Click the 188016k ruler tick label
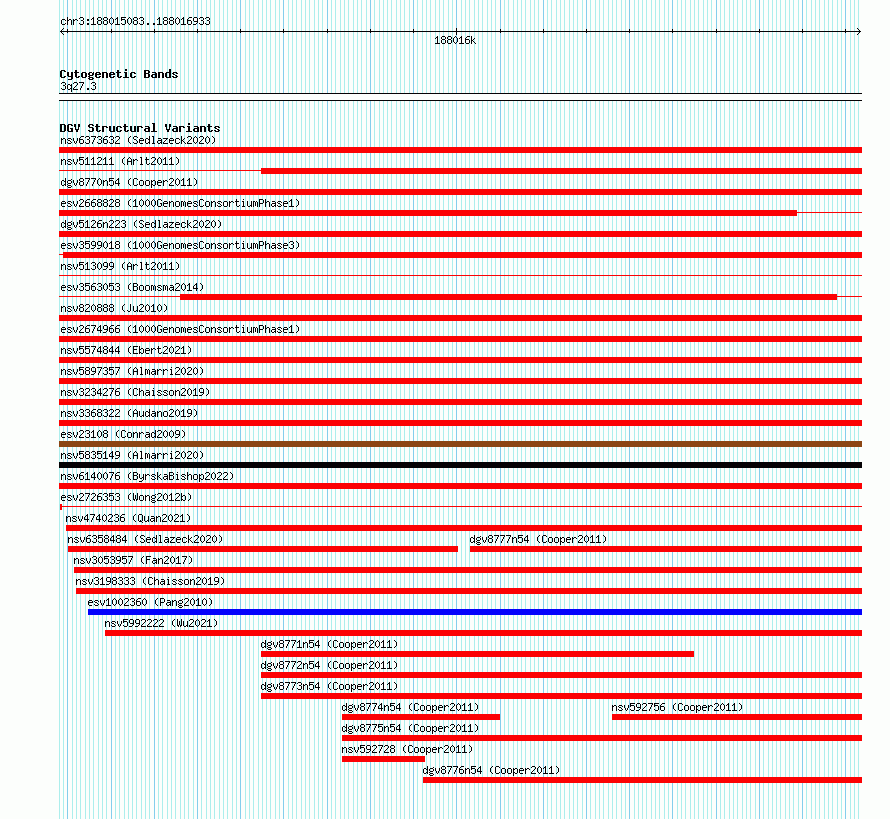 point(455,41)
